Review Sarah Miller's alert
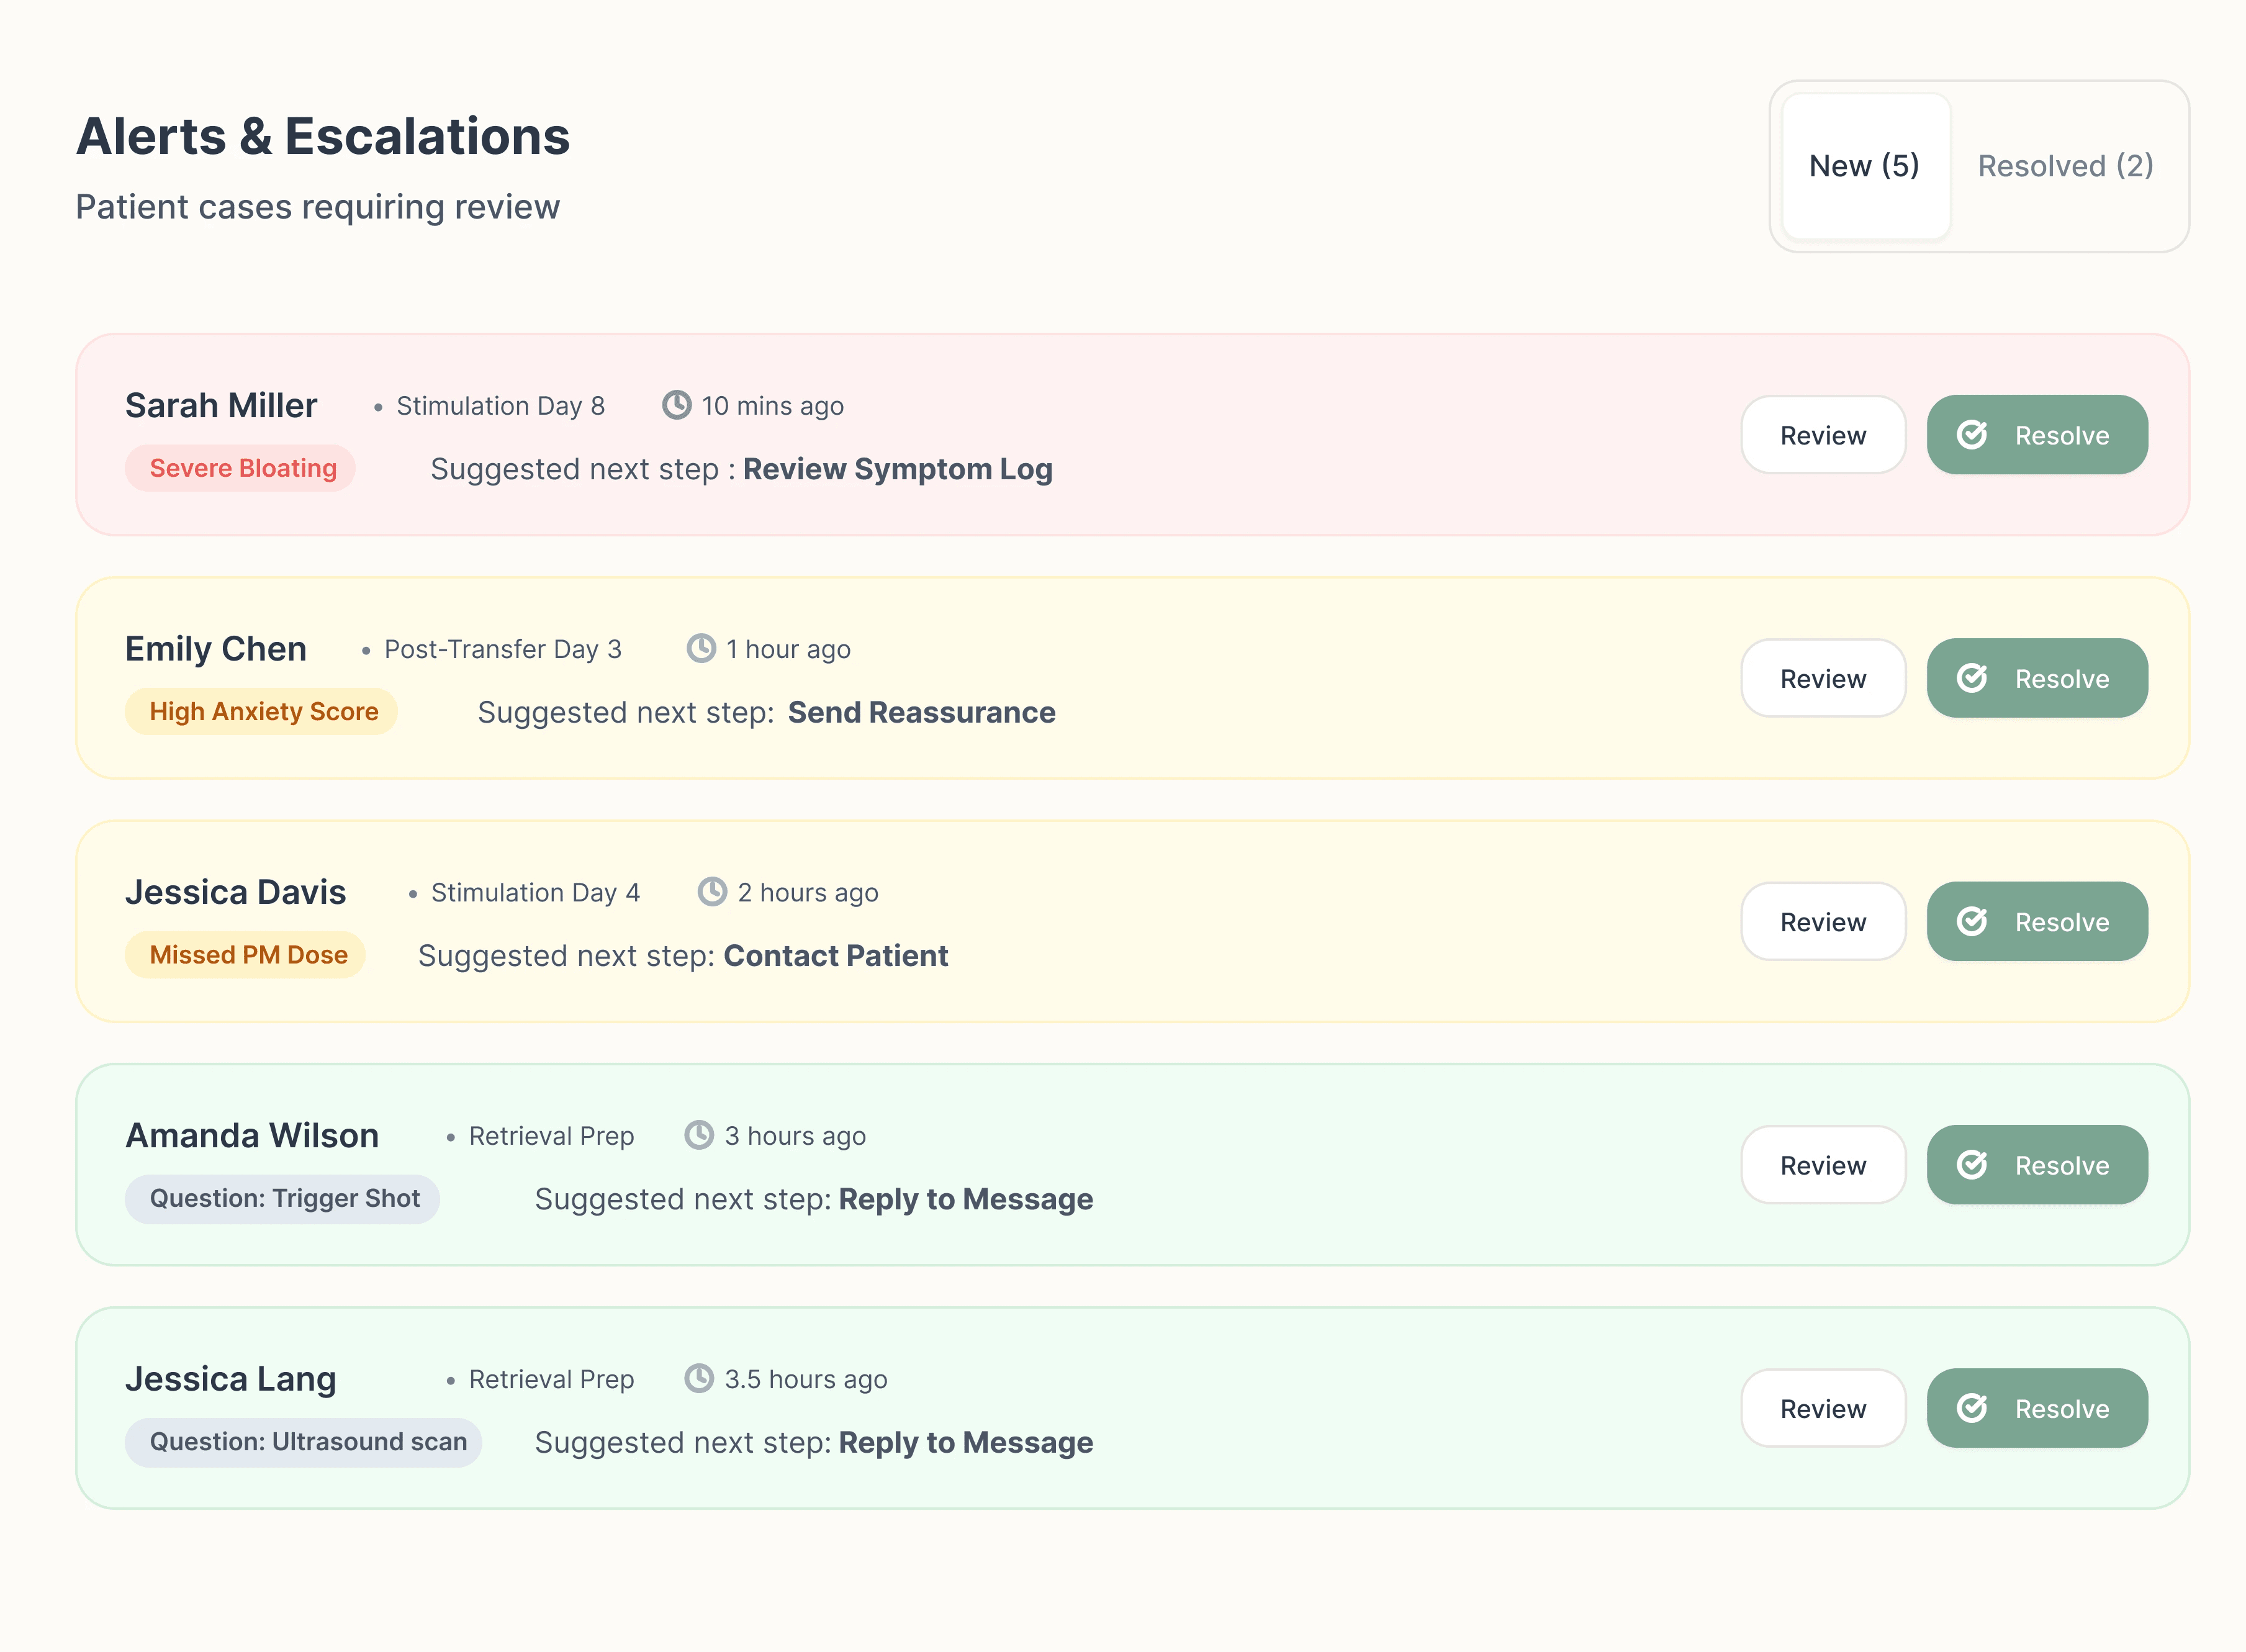This screenshot has height=1652, width=2246. [1822, 435]
